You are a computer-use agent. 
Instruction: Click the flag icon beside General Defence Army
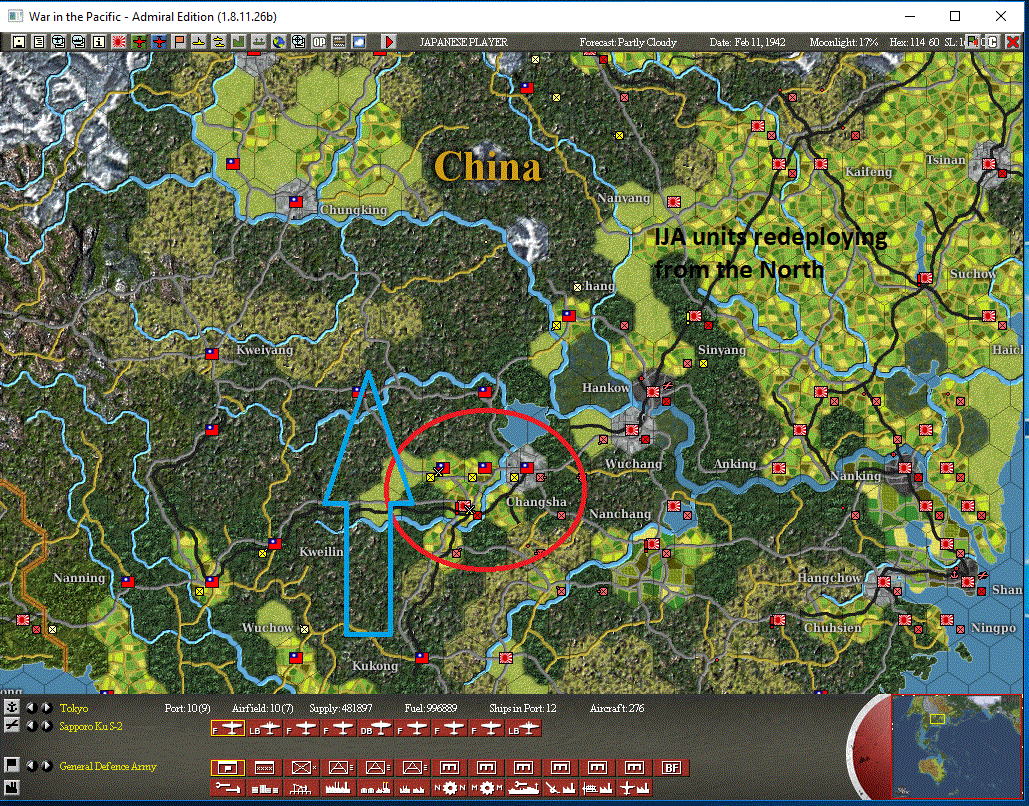click(x=12, y=765)
